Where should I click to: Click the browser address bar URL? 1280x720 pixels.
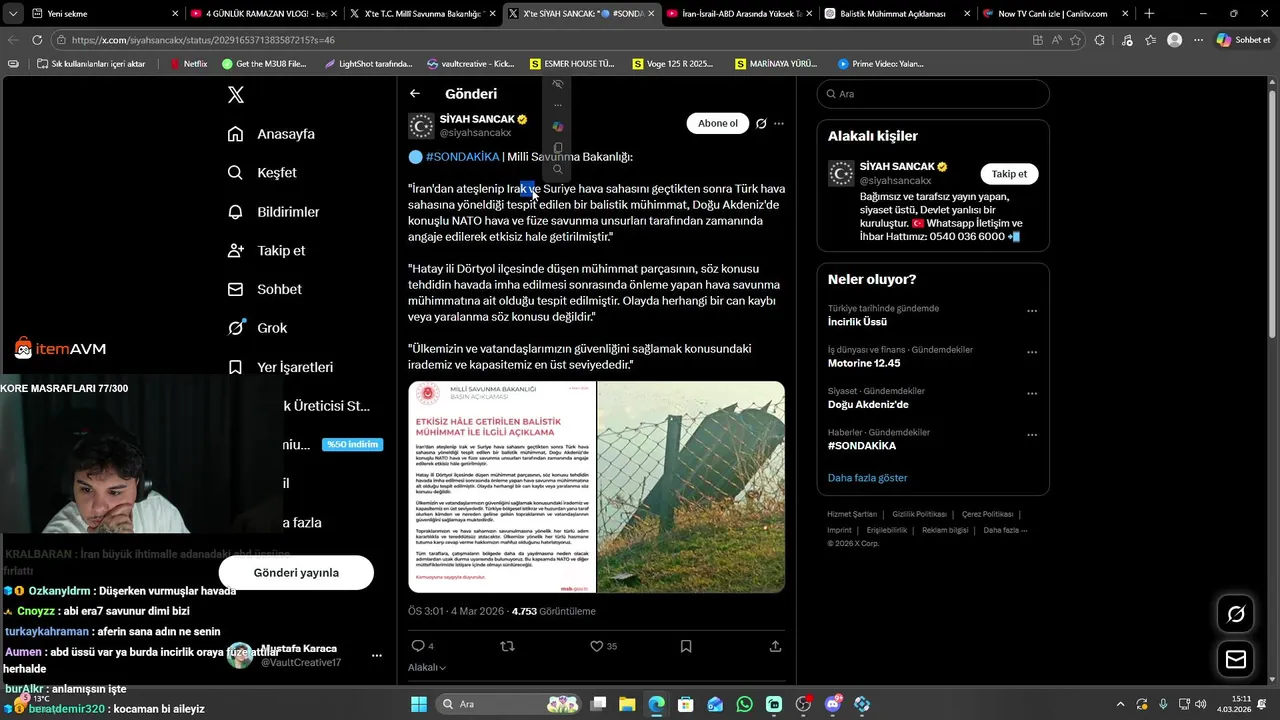click(x=203, y=40)
